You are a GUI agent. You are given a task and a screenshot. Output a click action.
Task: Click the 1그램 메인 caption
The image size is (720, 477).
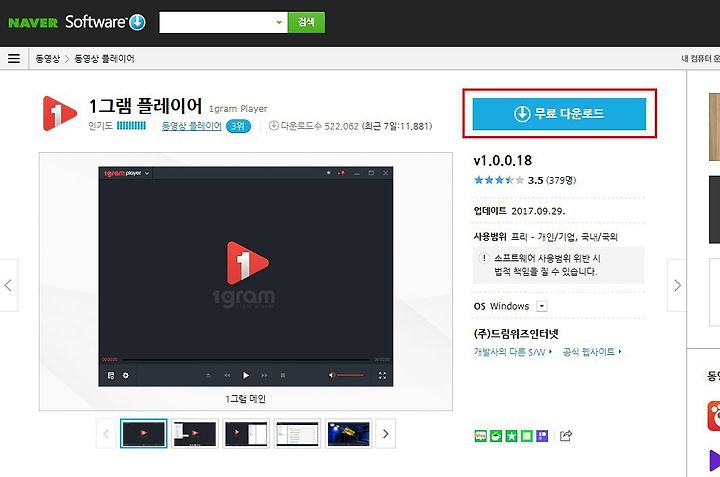[x=246, y=398]
